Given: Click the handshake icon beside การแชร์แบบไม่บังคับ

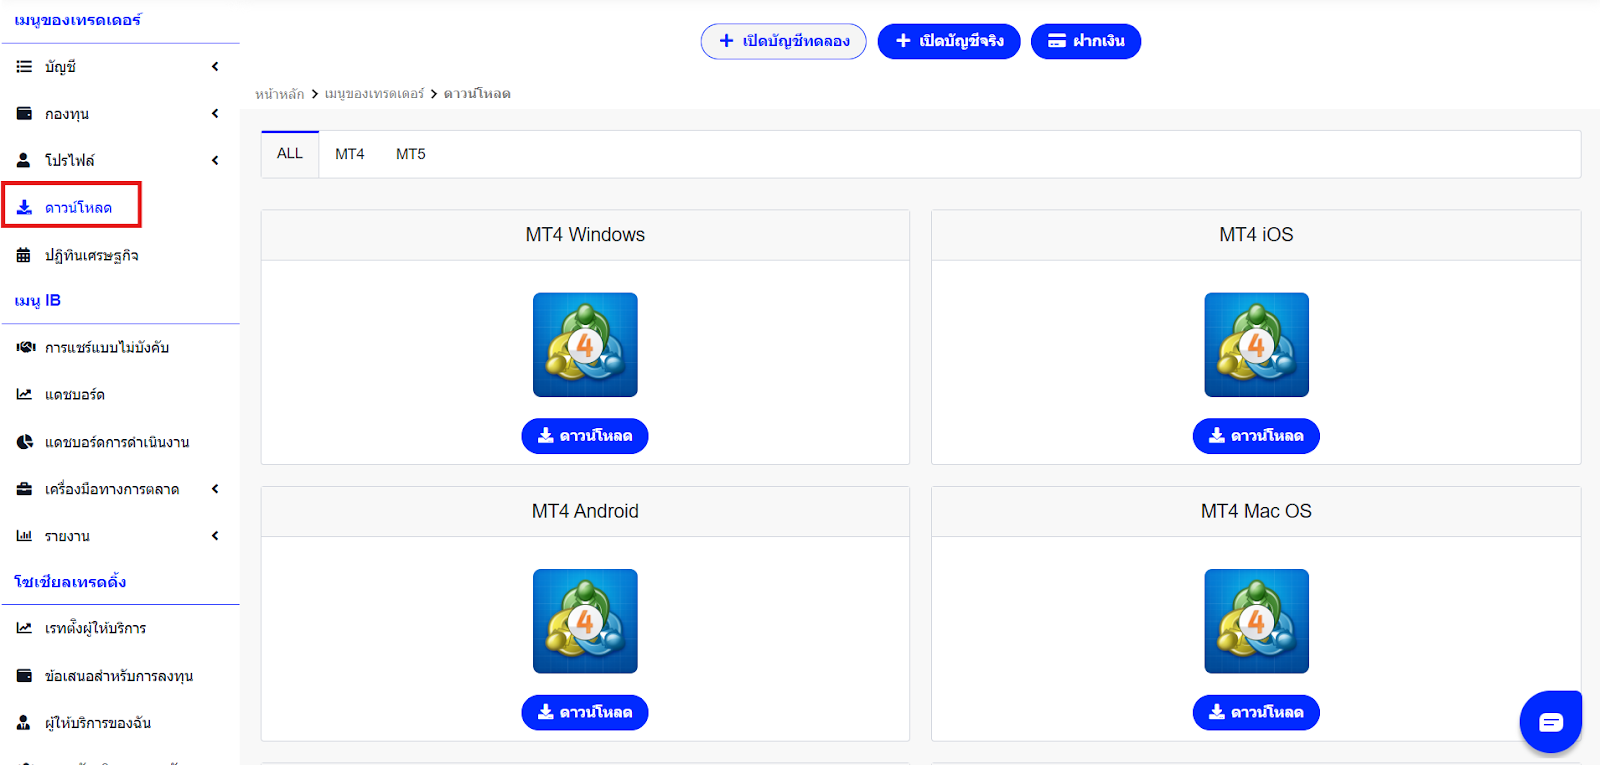Looking at the screenshot, I should click(x=25, y=347).
